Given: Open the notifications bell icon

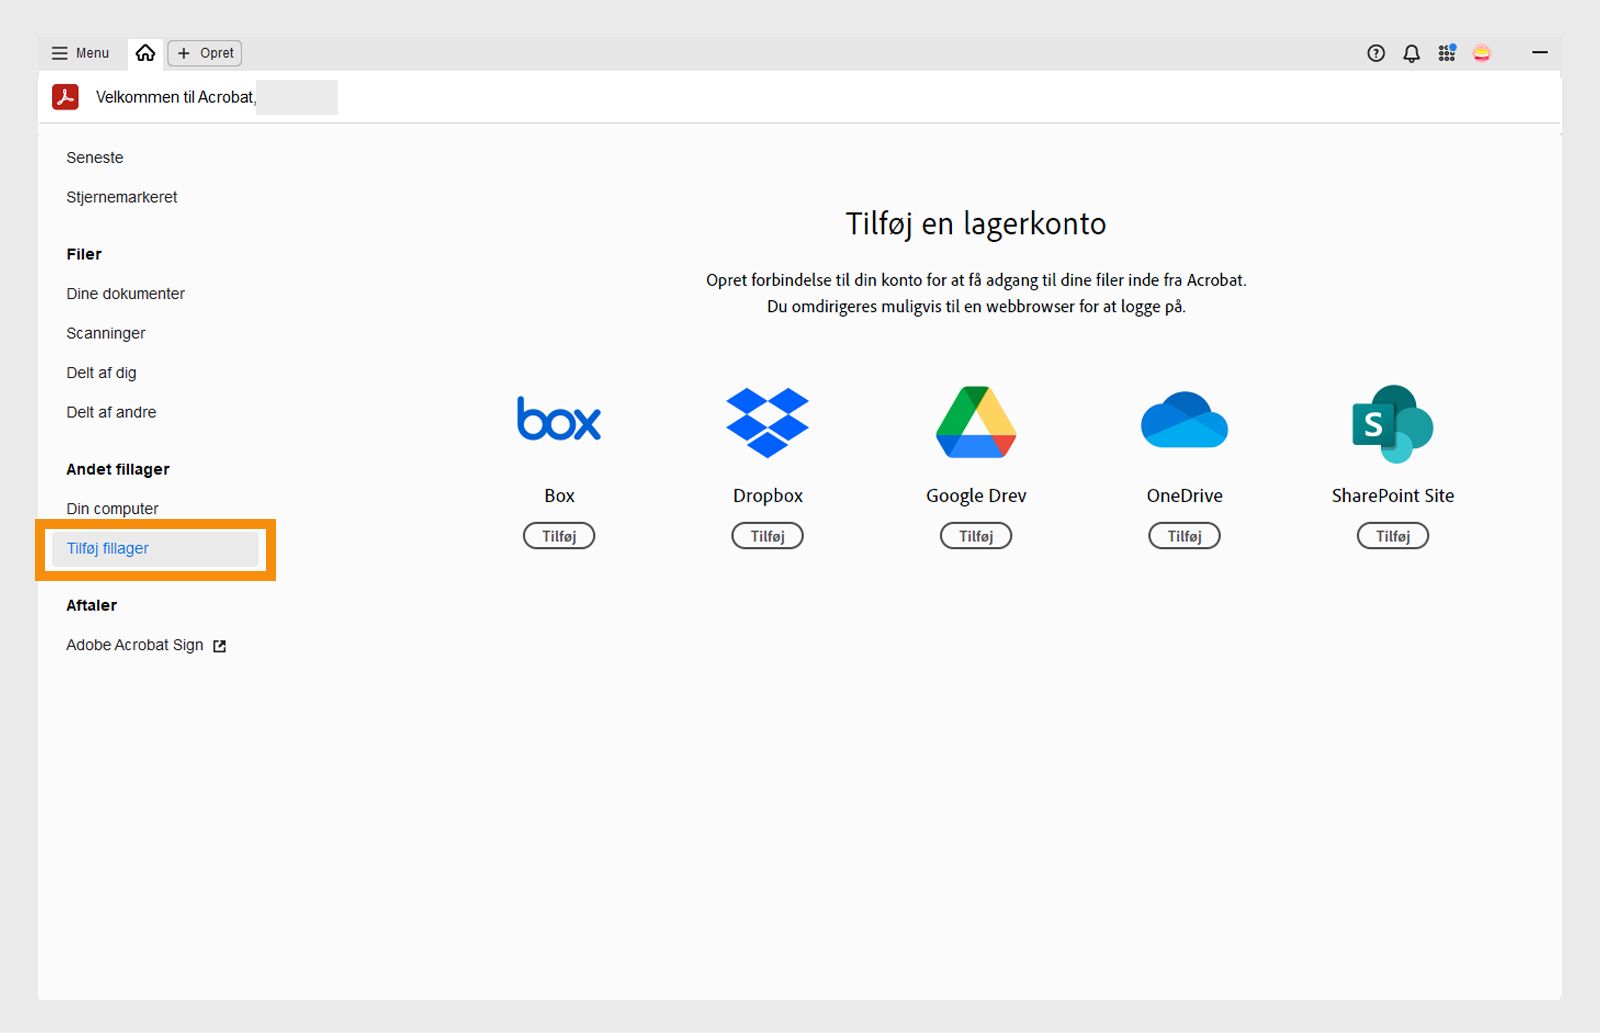Looking at the screenshot, I should point(1411,53).
